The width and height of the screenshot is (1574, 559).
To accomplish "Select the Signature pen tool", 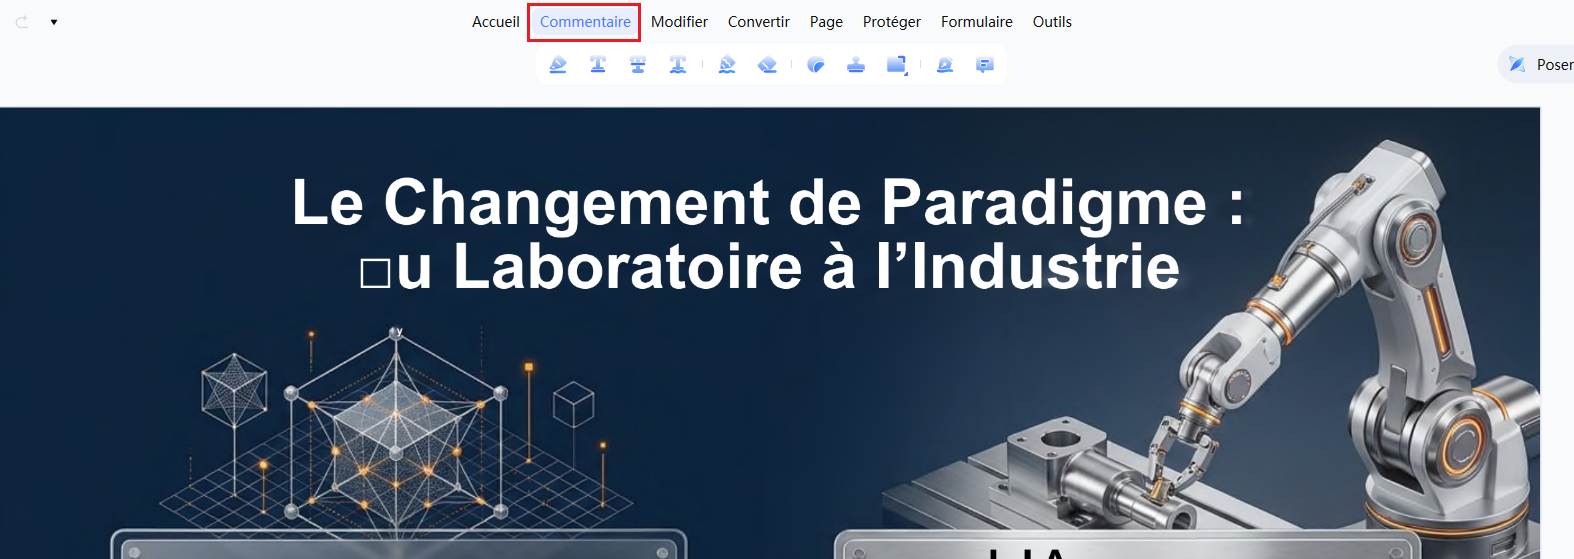I will 945,65.
